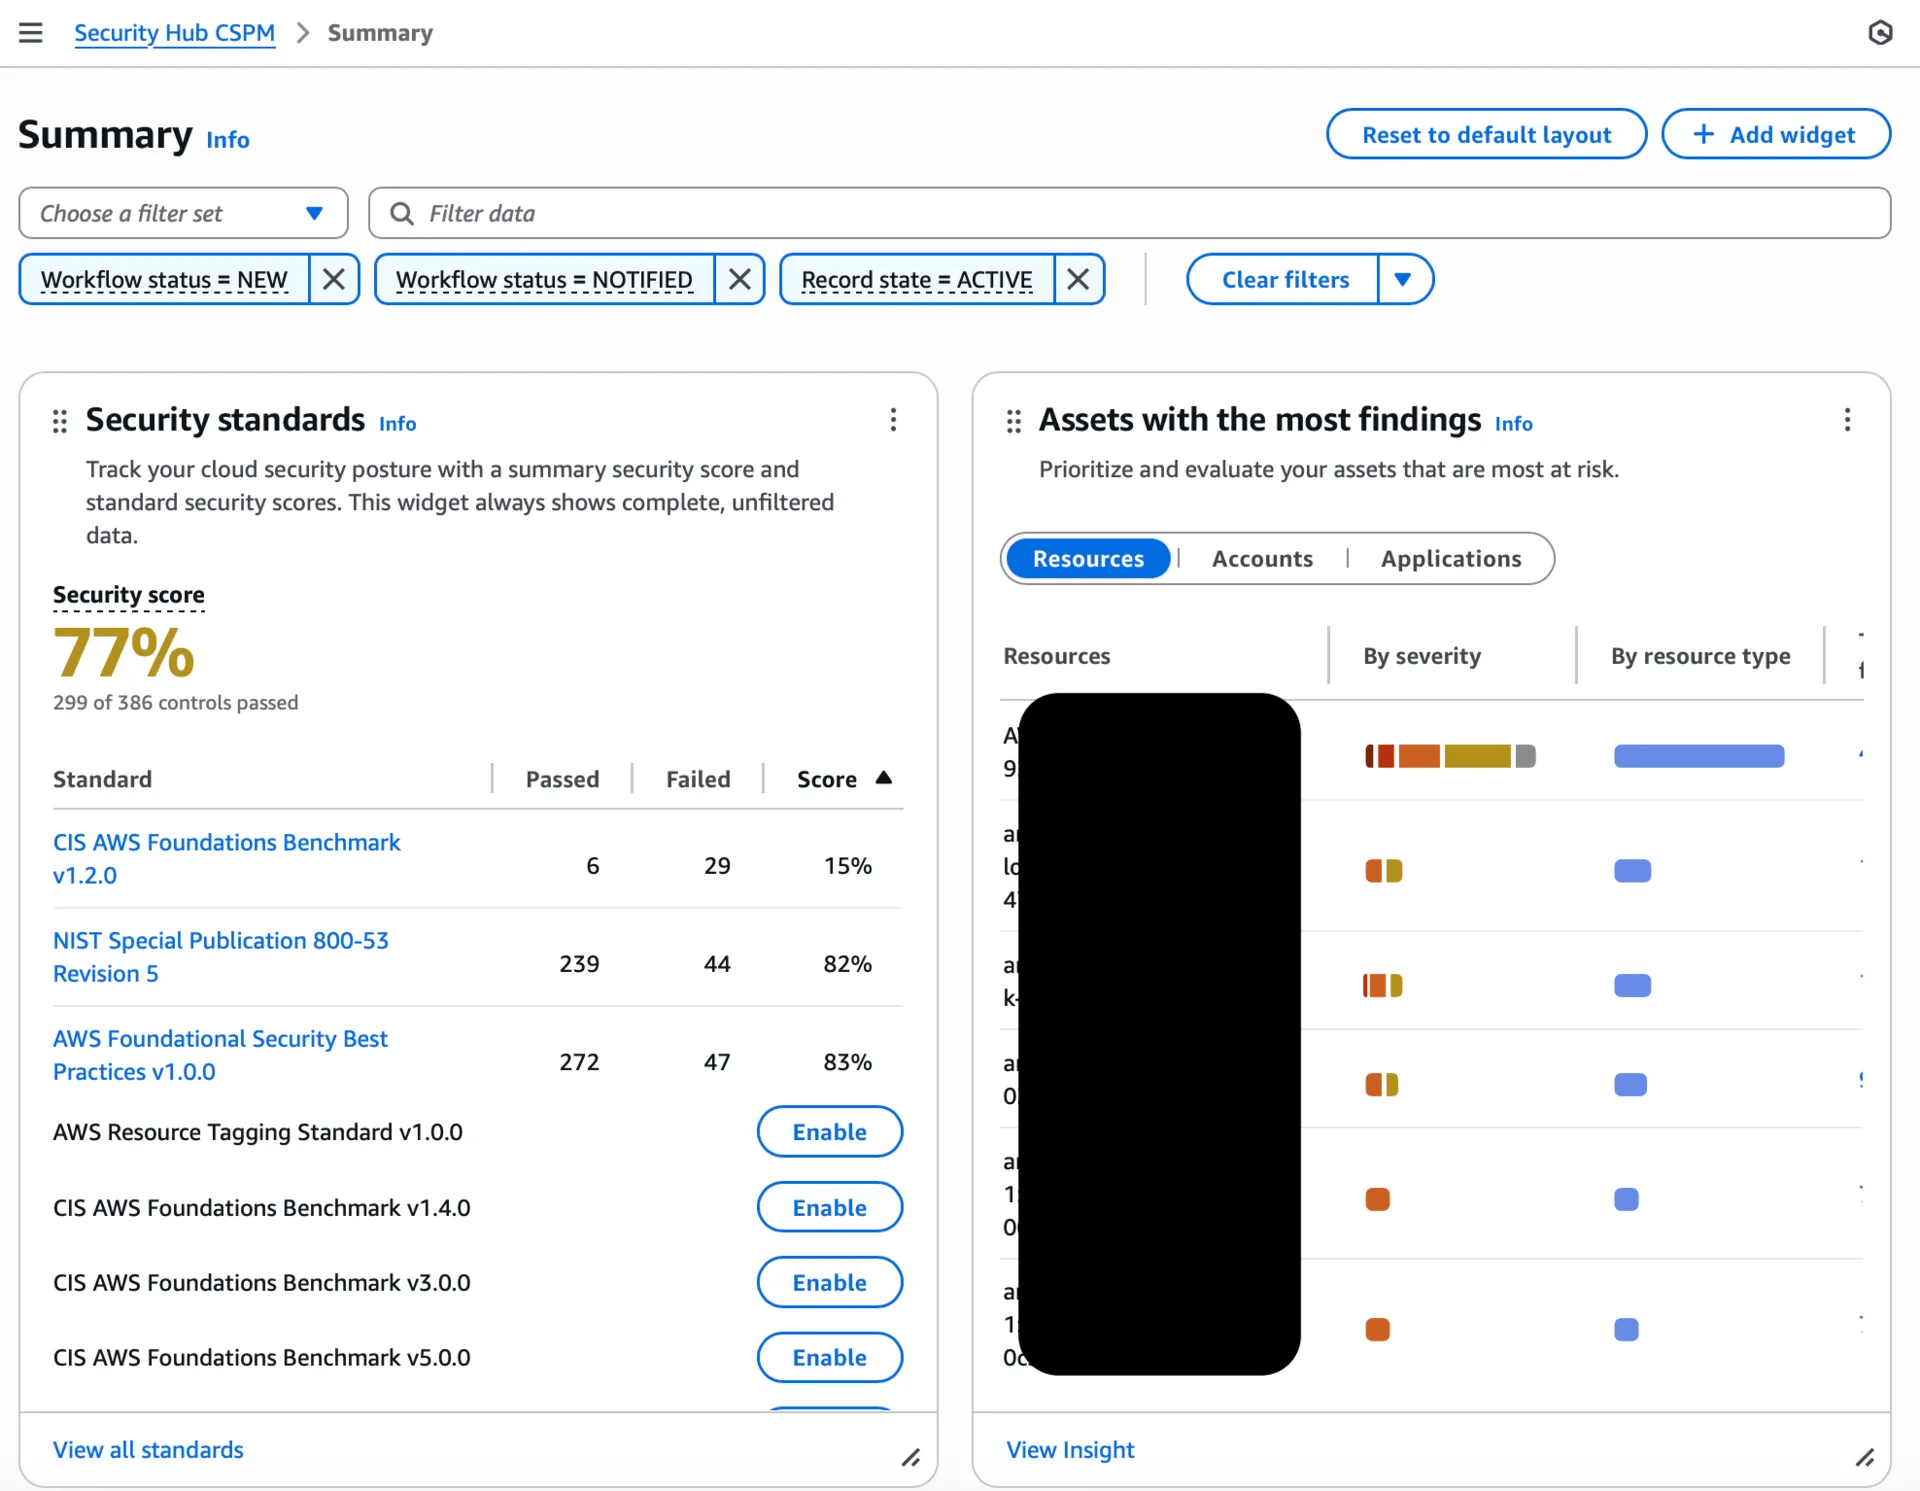This screenshot has width=1920, height=1491.
Task: Open Assets widget three-dot options menu
Action: tap(1847, 420)
